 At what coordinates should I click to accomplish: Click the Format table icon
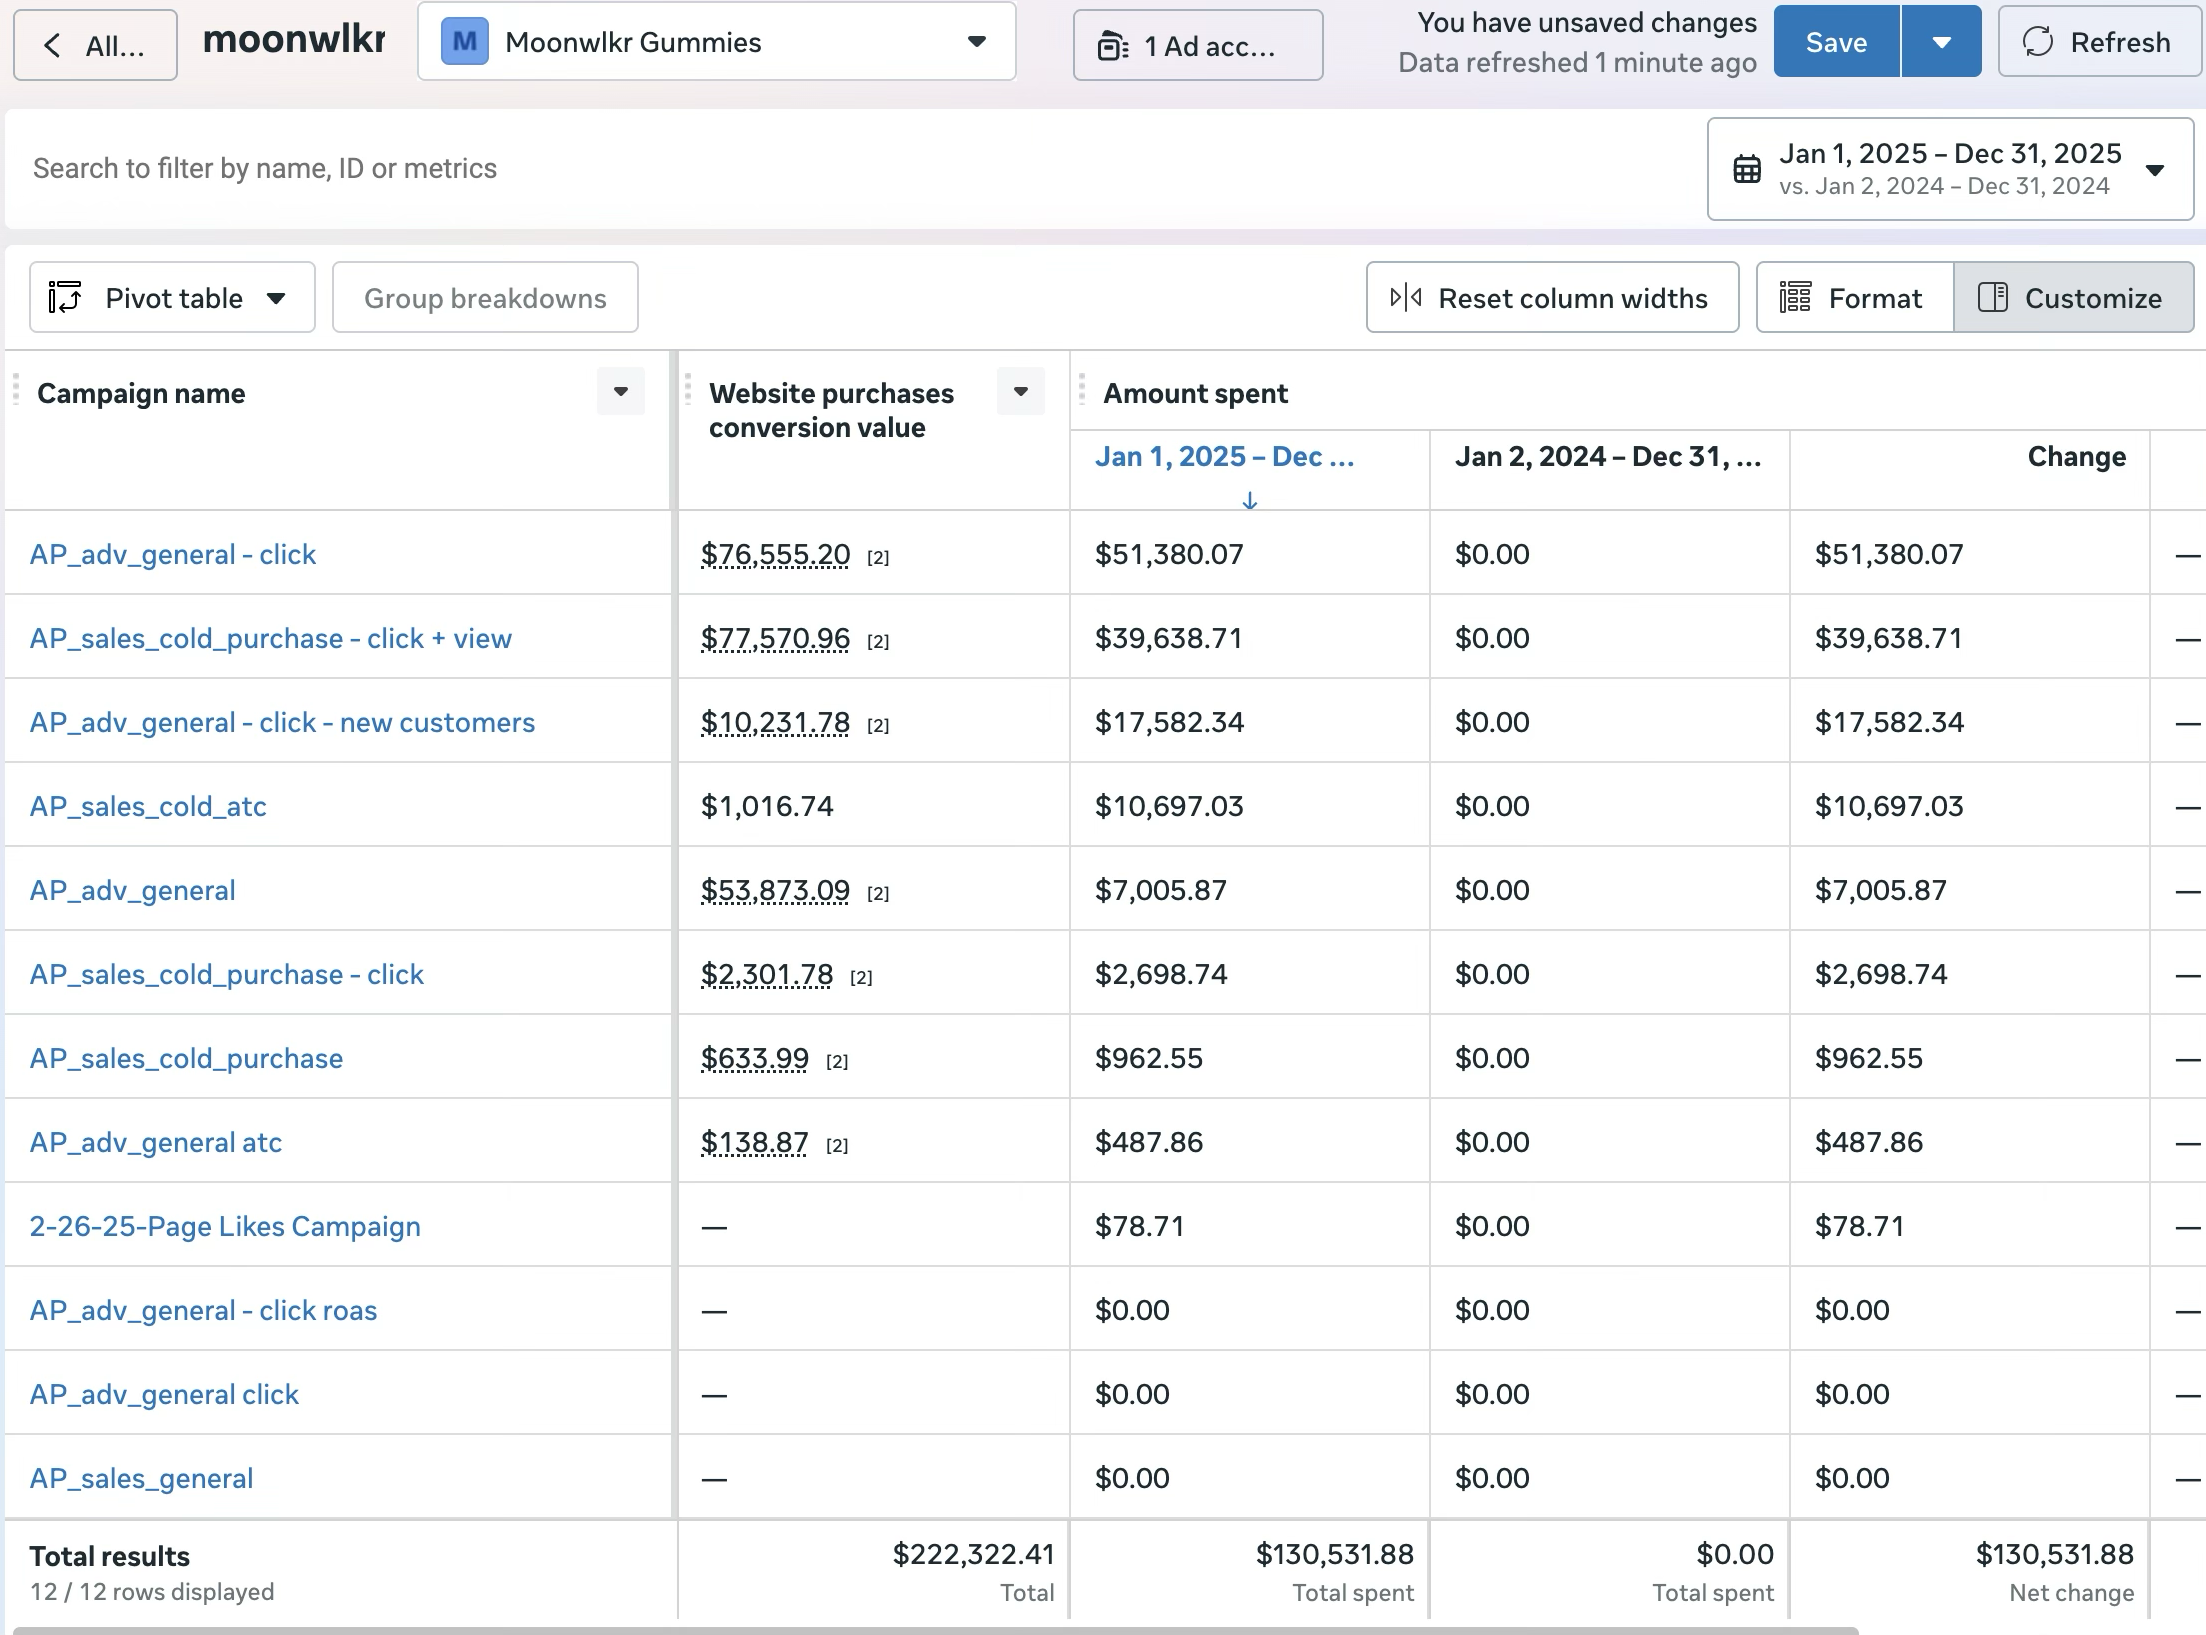click(1795, 298)
